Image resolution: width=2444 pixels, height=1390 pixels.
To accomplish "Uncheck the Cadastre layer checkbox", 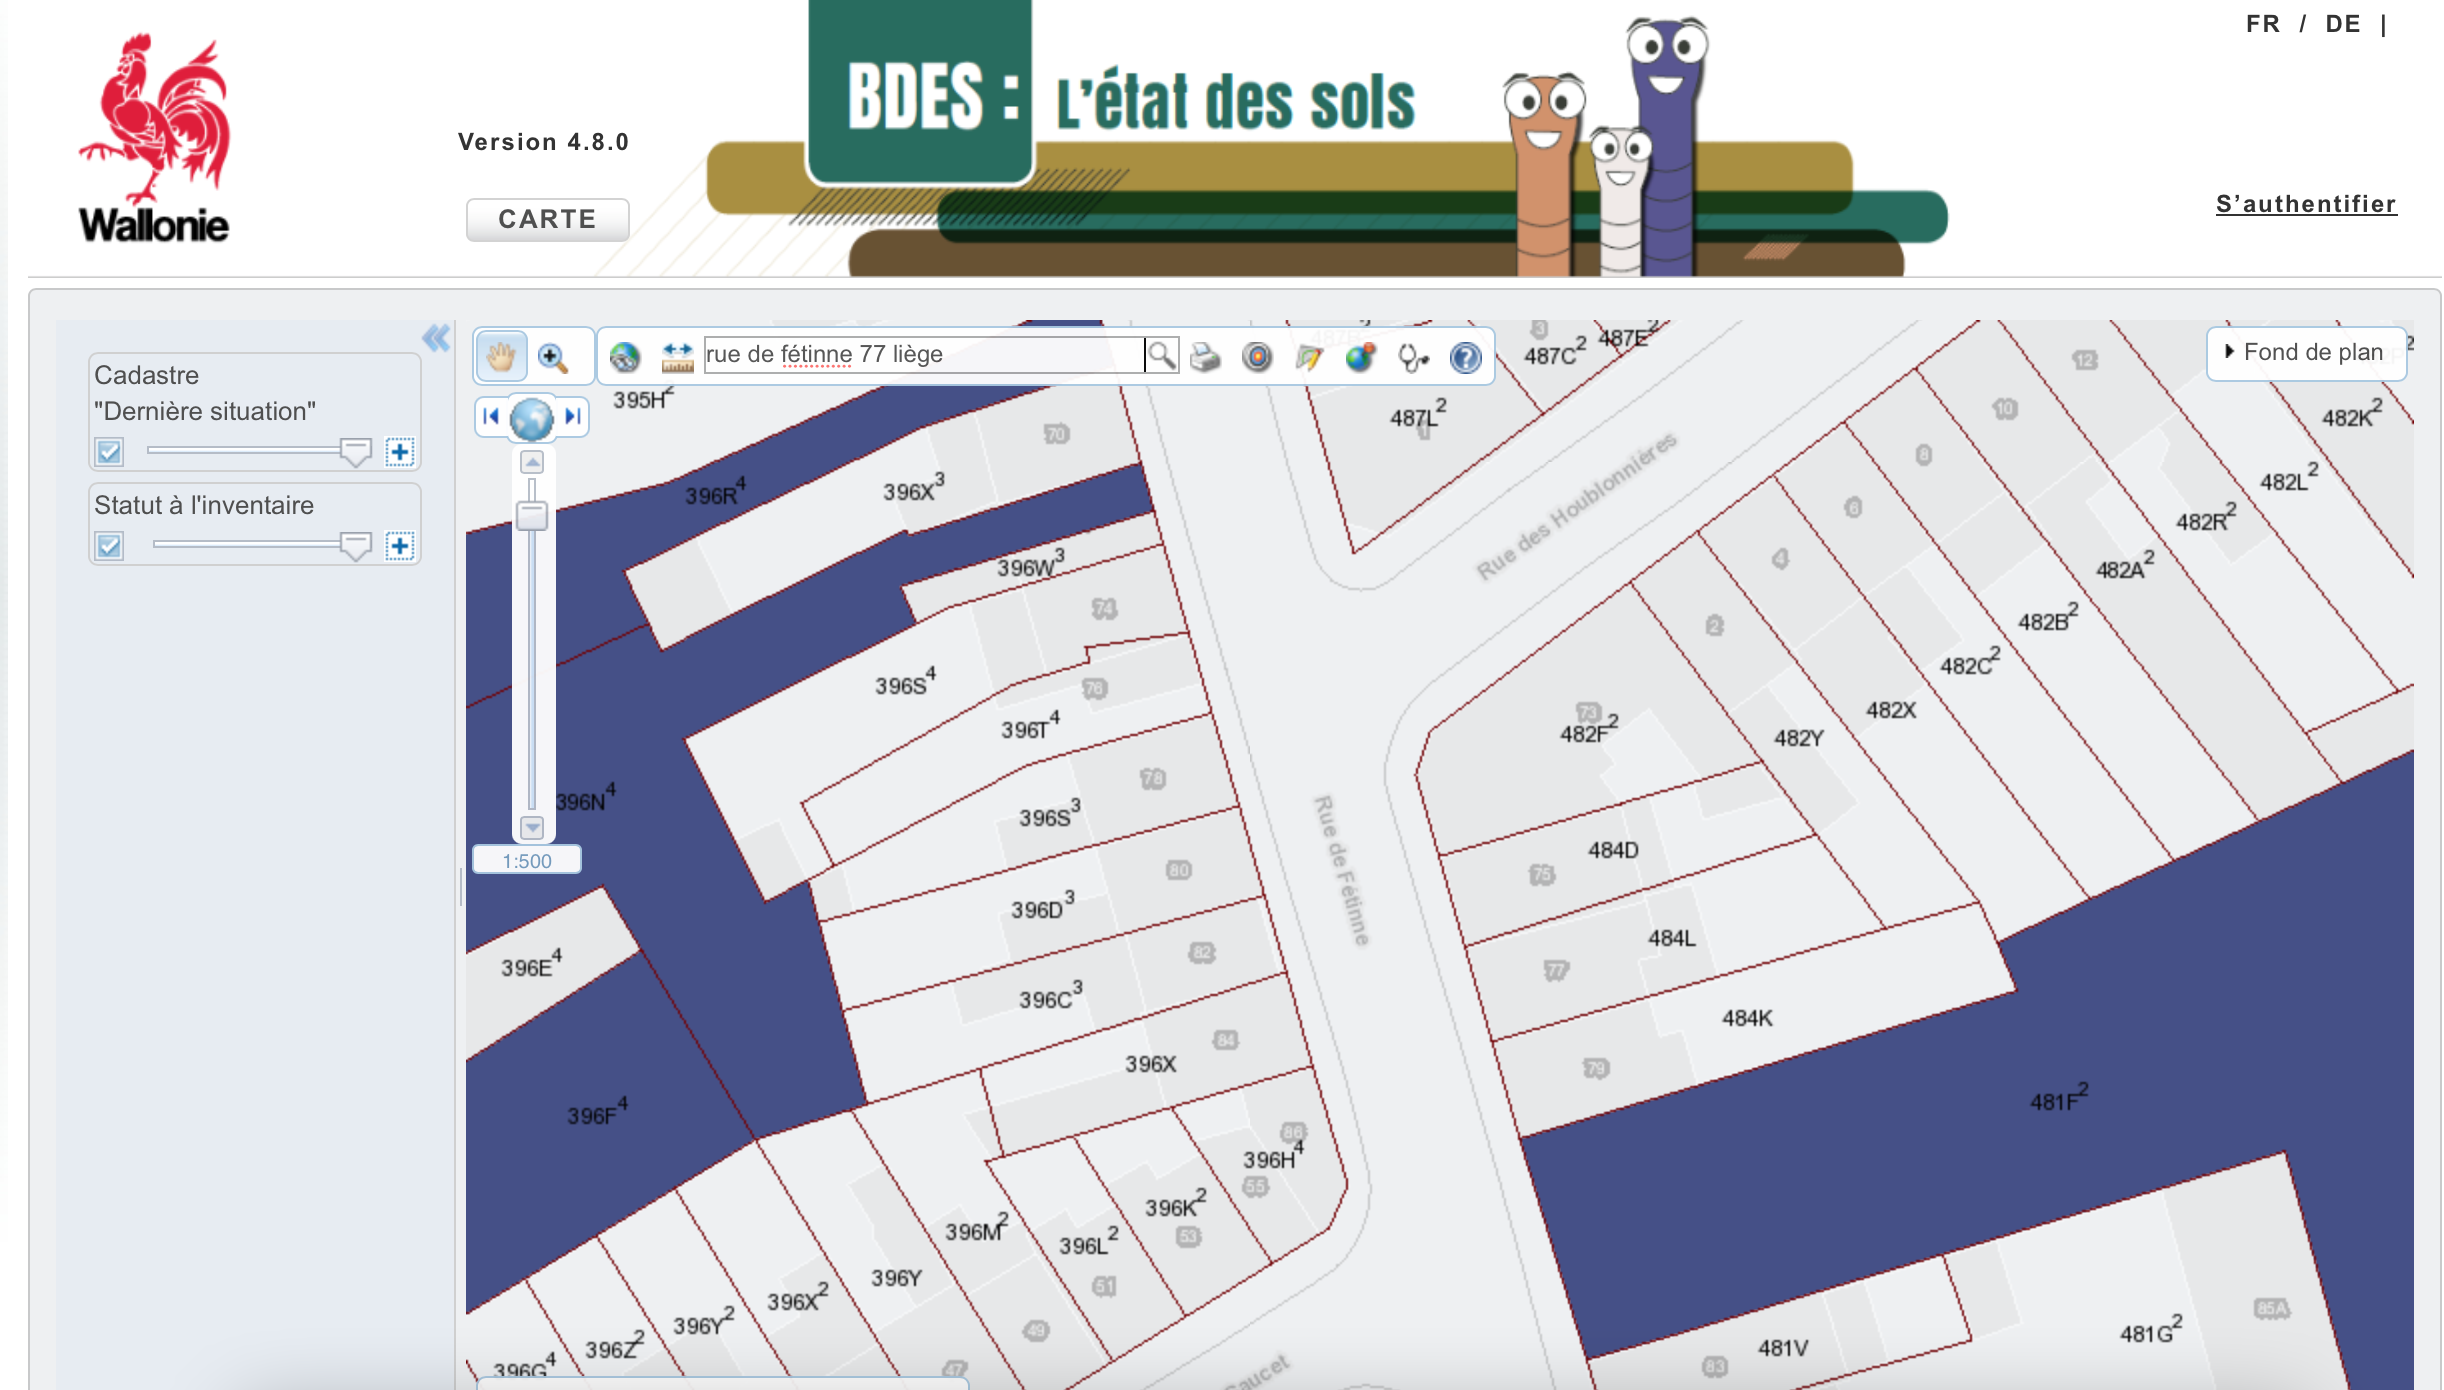I will [109, 452].
